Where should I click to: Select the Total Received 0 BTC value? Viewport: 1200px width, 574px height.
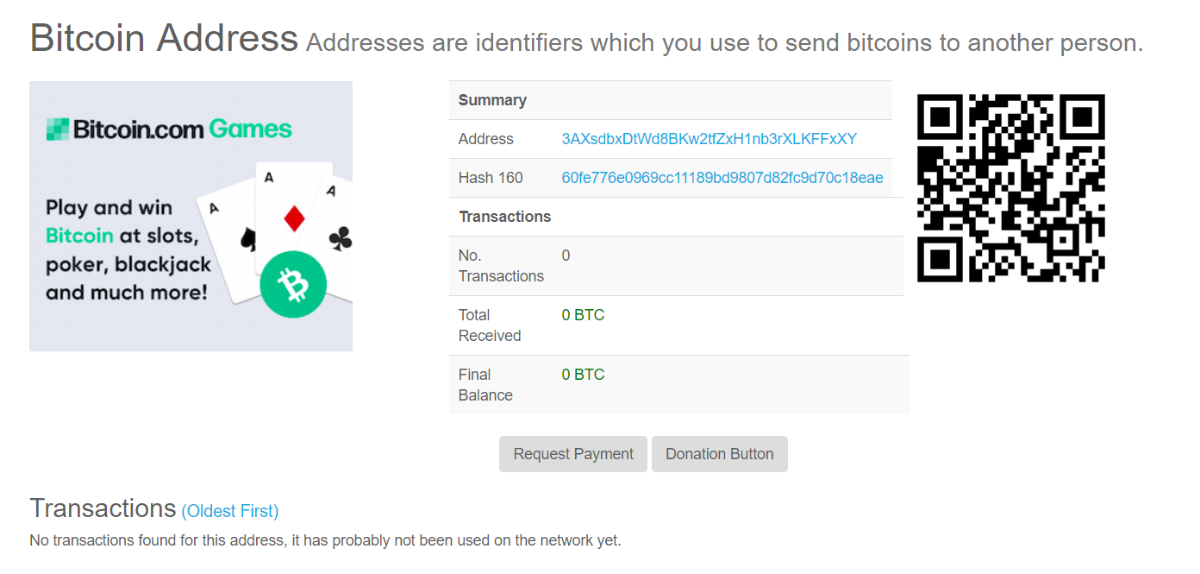[x=583, y=315]
